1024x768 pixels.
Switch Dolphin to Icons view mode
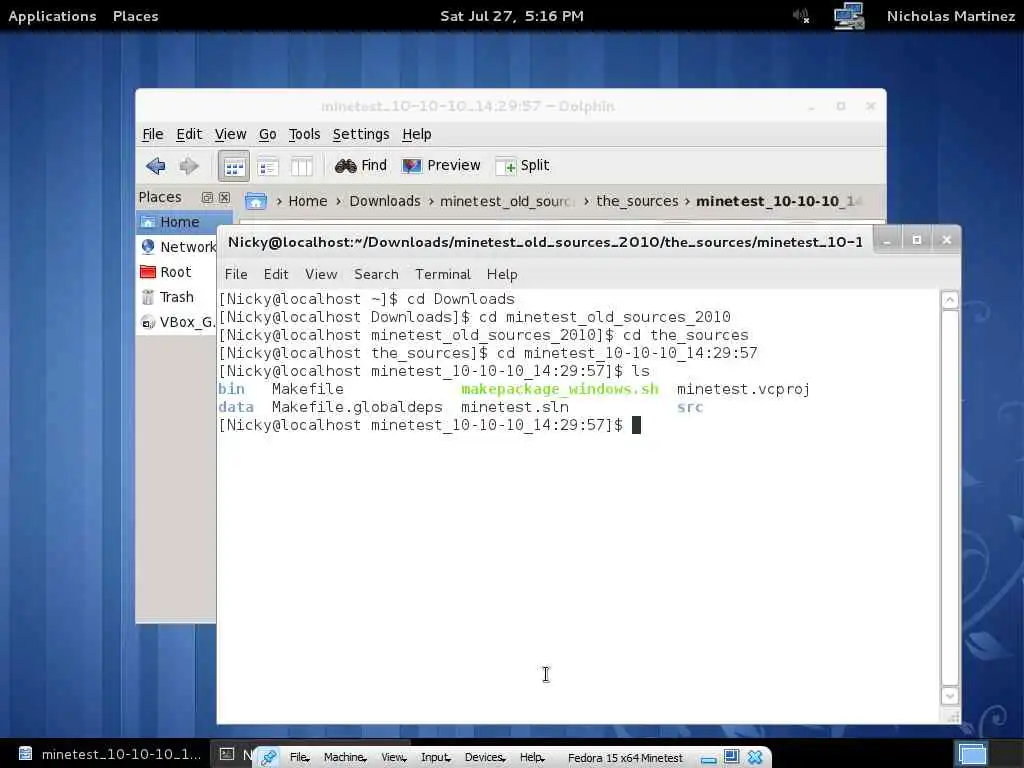point(234,167)
